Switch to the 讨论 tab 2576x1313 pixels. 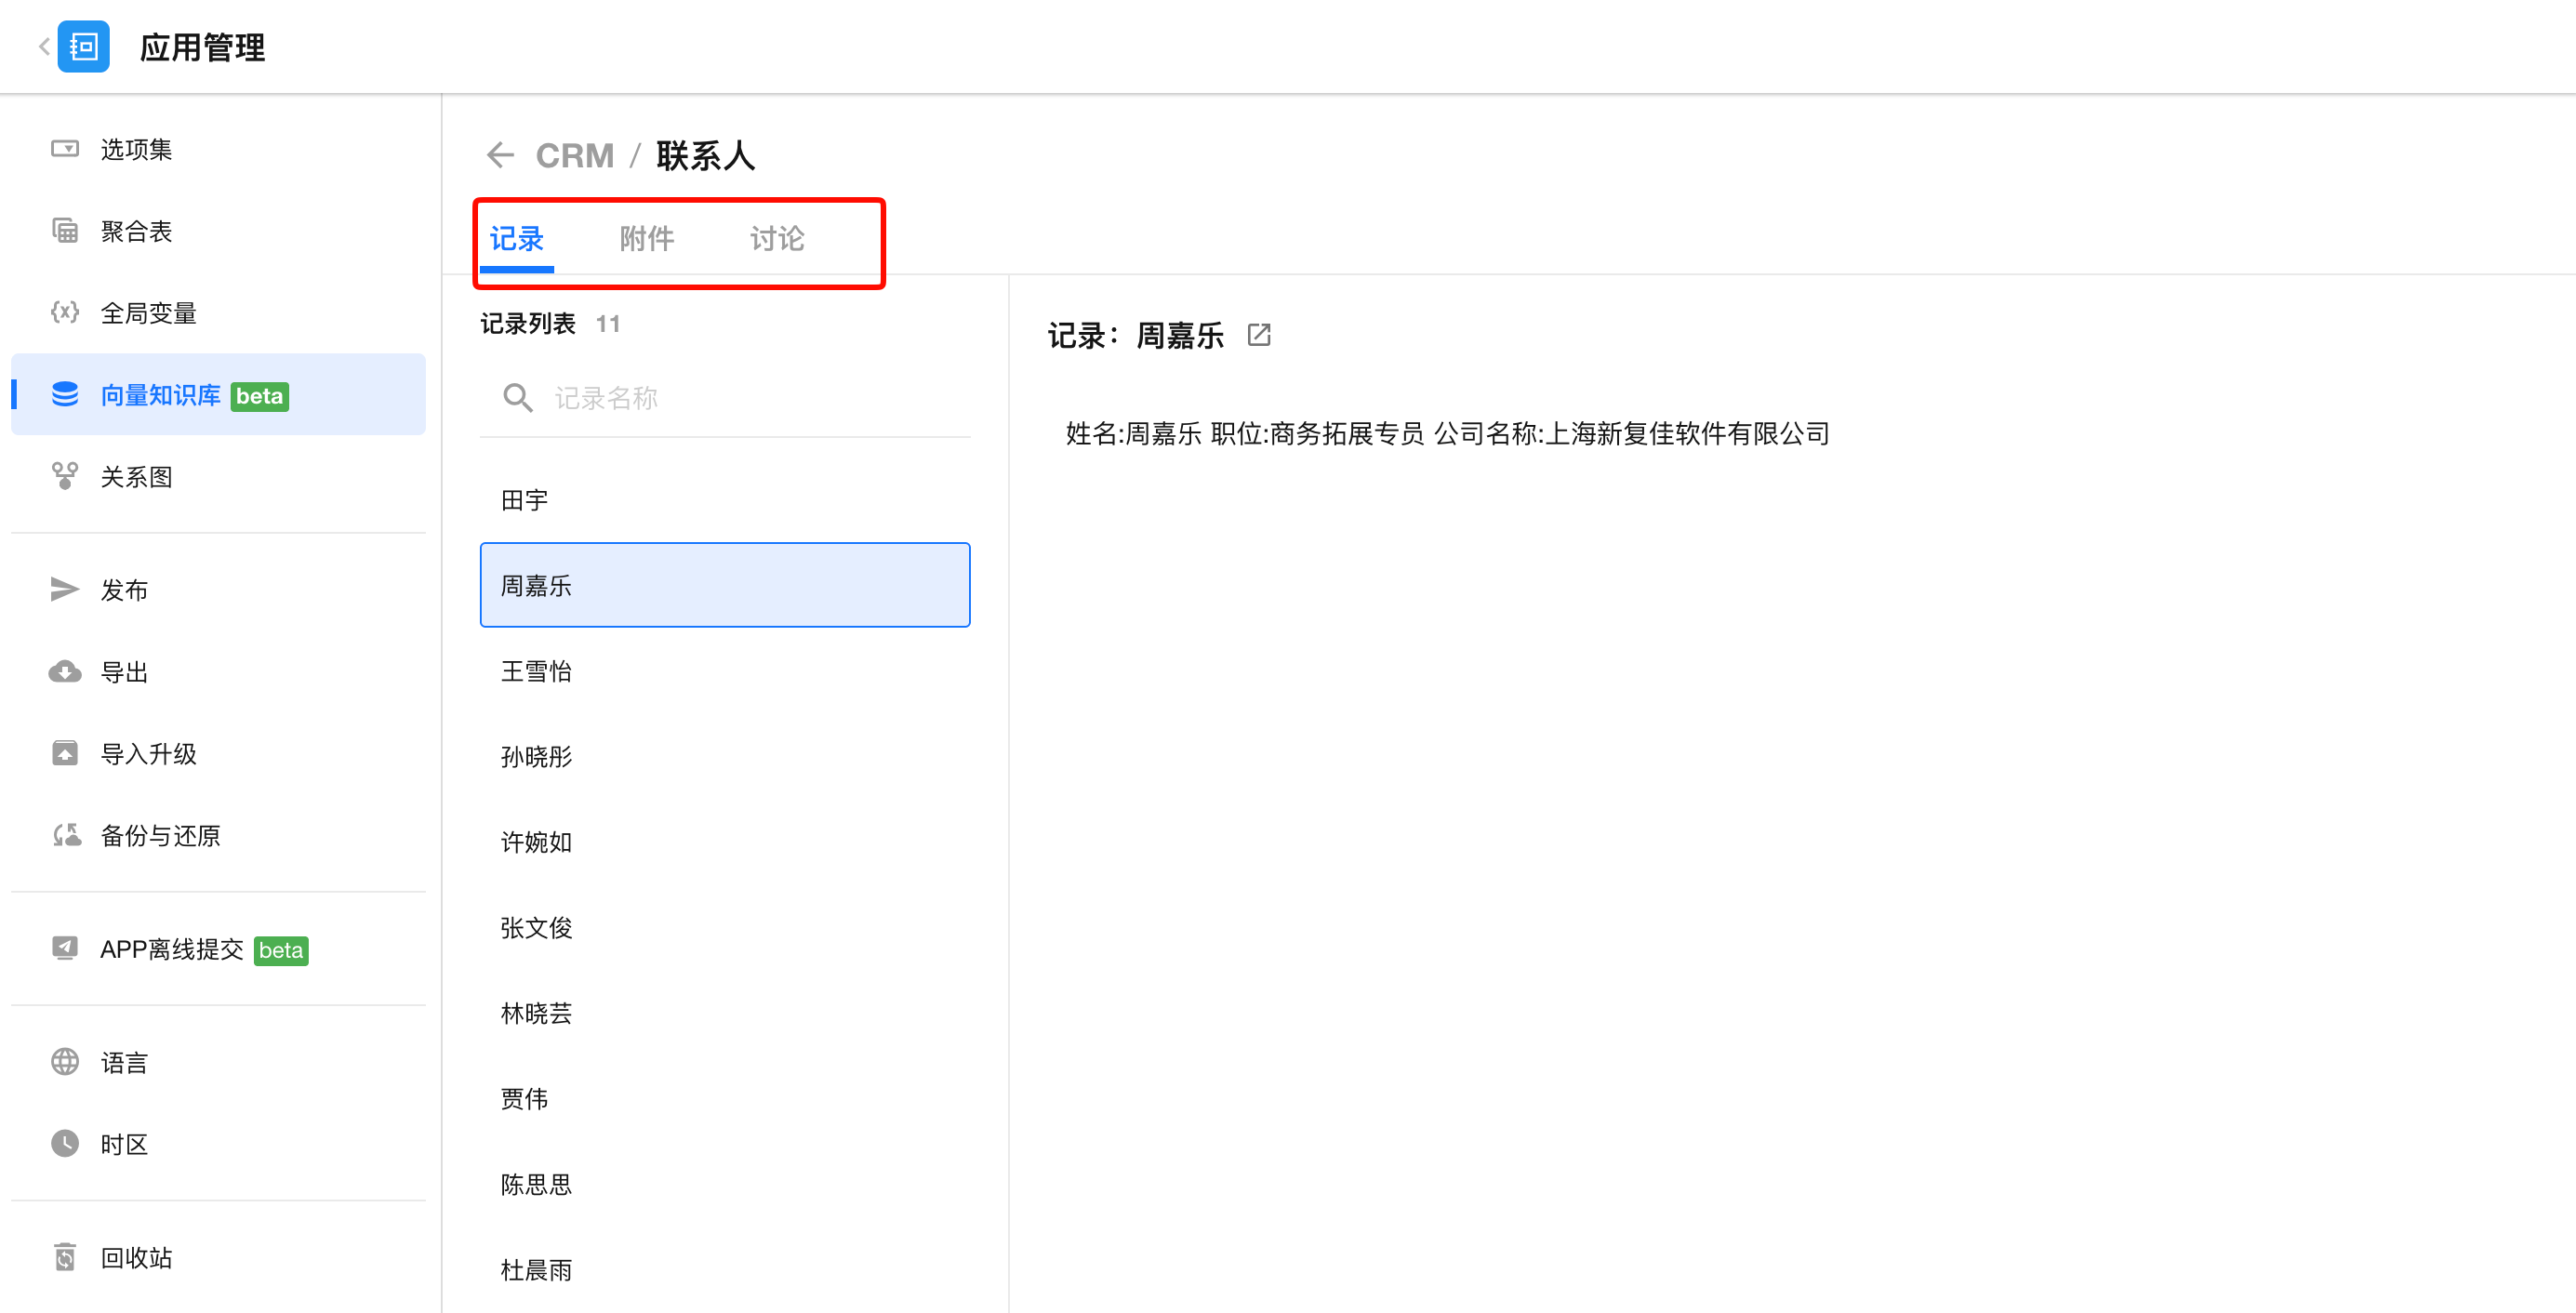[776, 238]
